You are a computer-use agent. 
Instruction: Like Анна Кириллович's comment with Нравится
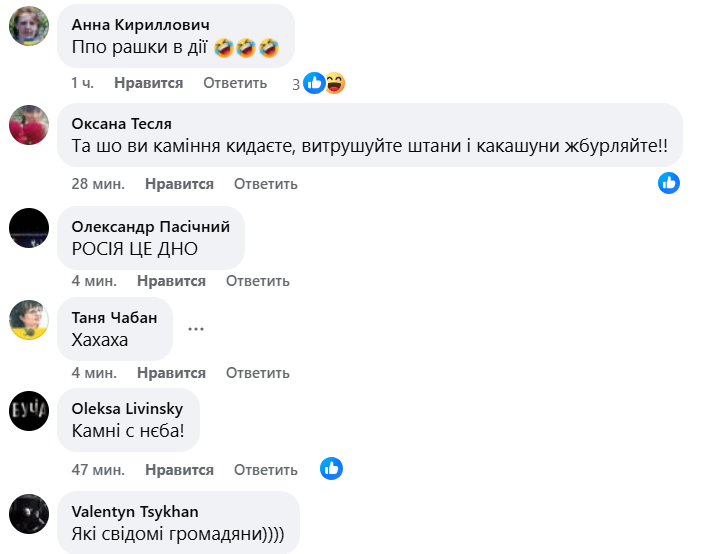point(149,83)
